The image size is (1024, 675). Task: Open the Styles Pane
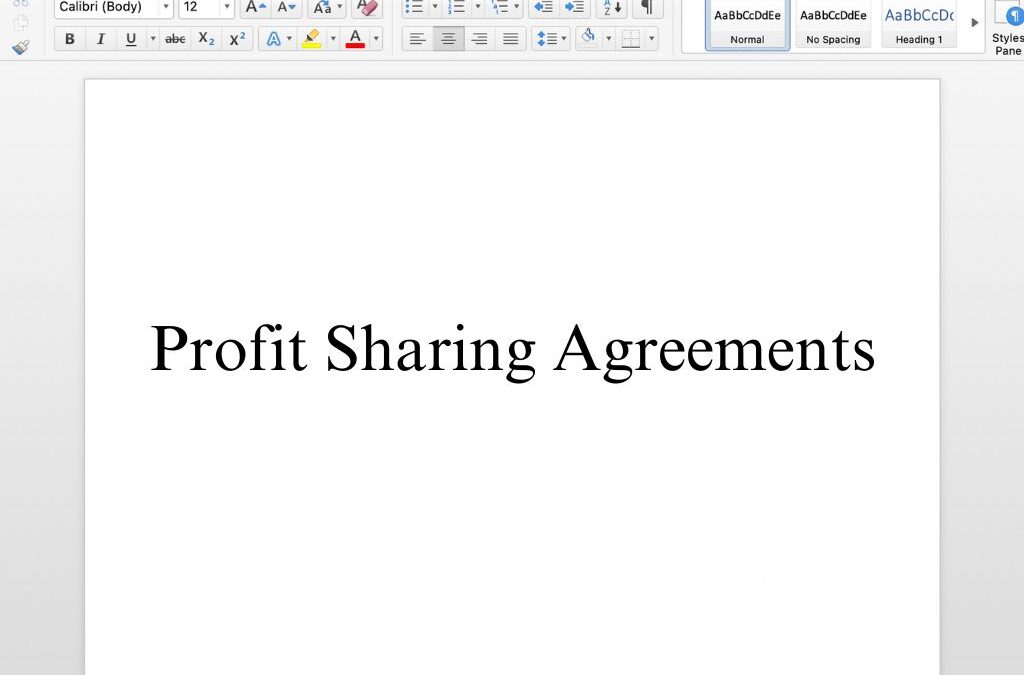1008,29
